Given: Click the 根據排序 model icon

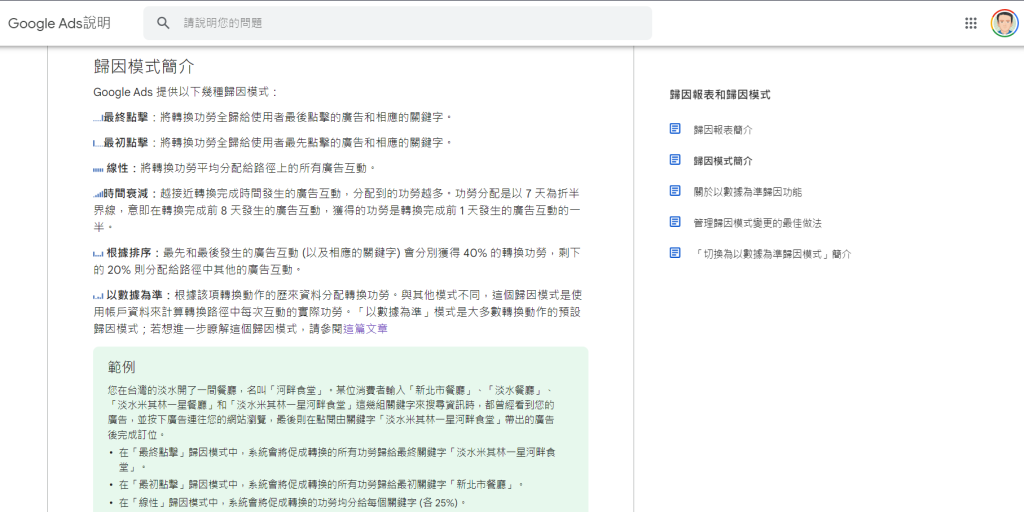Looking at the screenshot, I should coord(98,254).
